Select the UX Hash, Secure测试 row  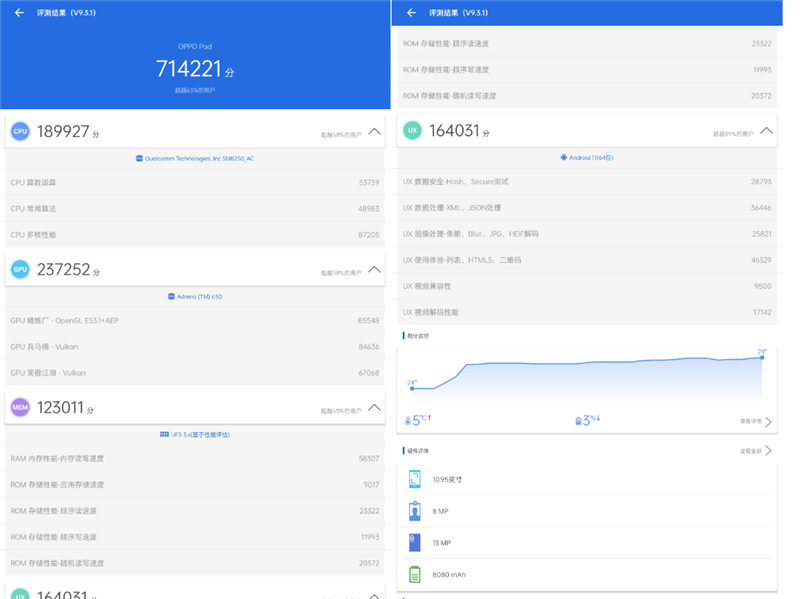[587, 182]
